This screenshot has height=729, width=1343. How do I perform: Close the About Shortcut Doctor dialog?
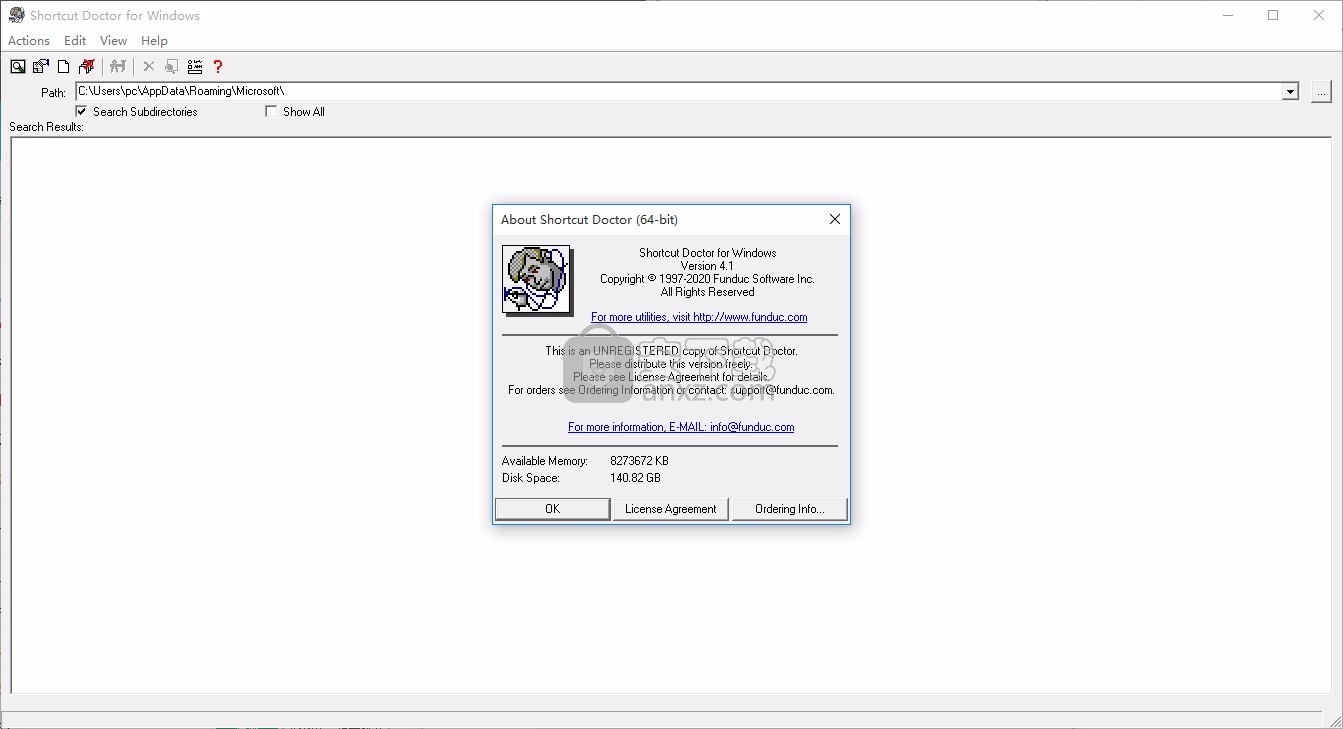pyautogui.click(x=835, y=219)
